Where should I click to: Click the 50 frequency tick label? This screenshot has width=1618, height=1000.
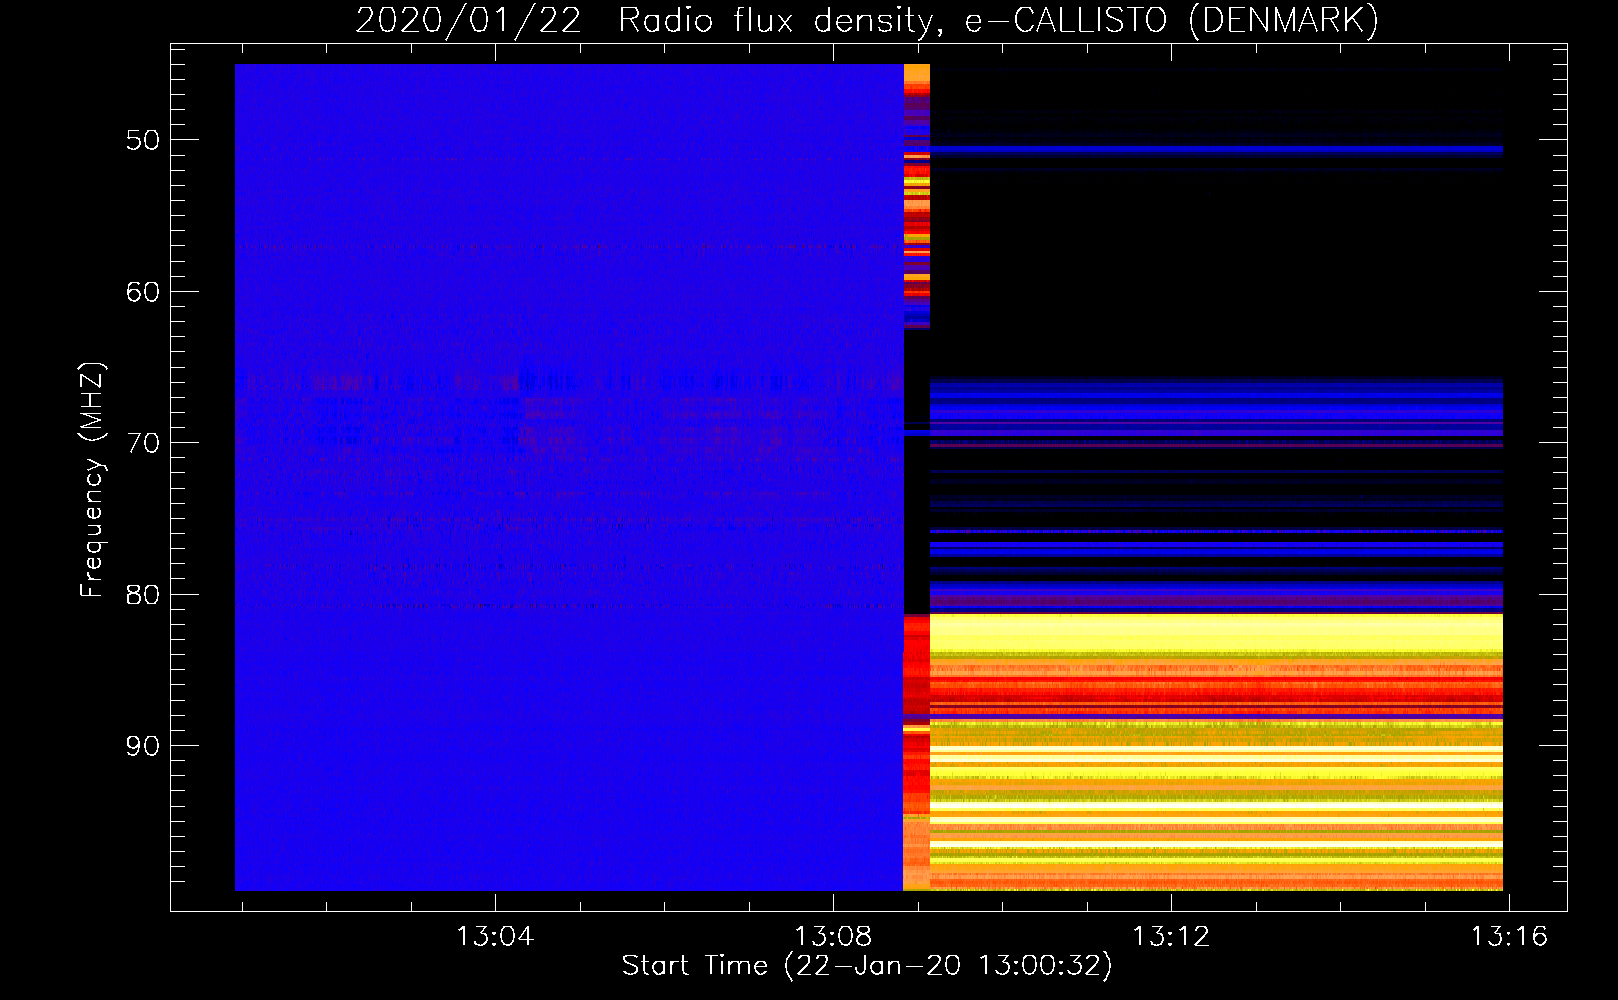(143, 140)
